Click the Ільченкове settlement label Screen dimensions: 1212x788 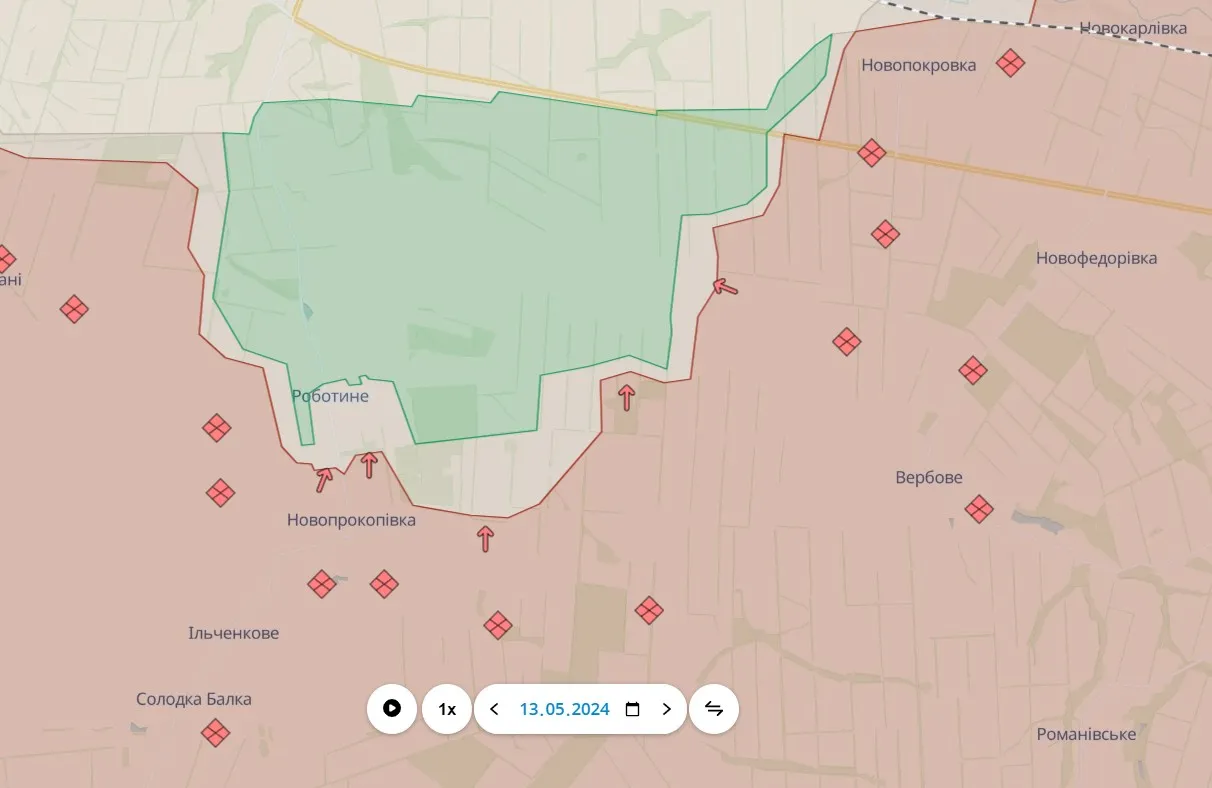(233, 633)
